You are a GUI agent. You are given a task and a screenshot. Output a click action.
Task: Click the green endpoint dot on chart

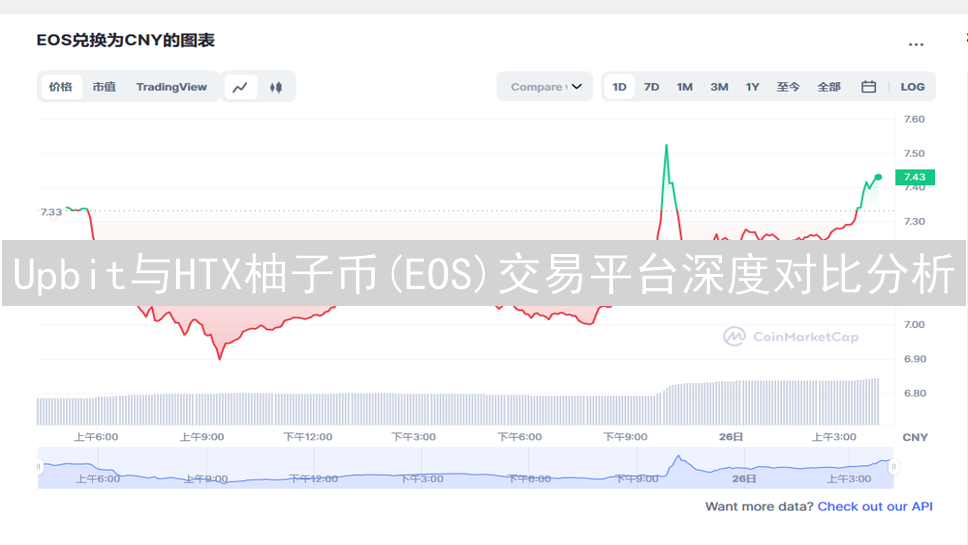coord(878,177)
